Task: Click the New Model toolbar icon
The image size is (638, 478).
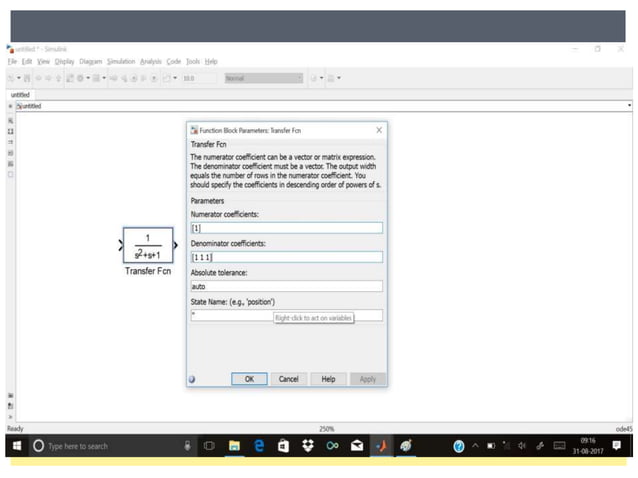Action: pos(11,78)
